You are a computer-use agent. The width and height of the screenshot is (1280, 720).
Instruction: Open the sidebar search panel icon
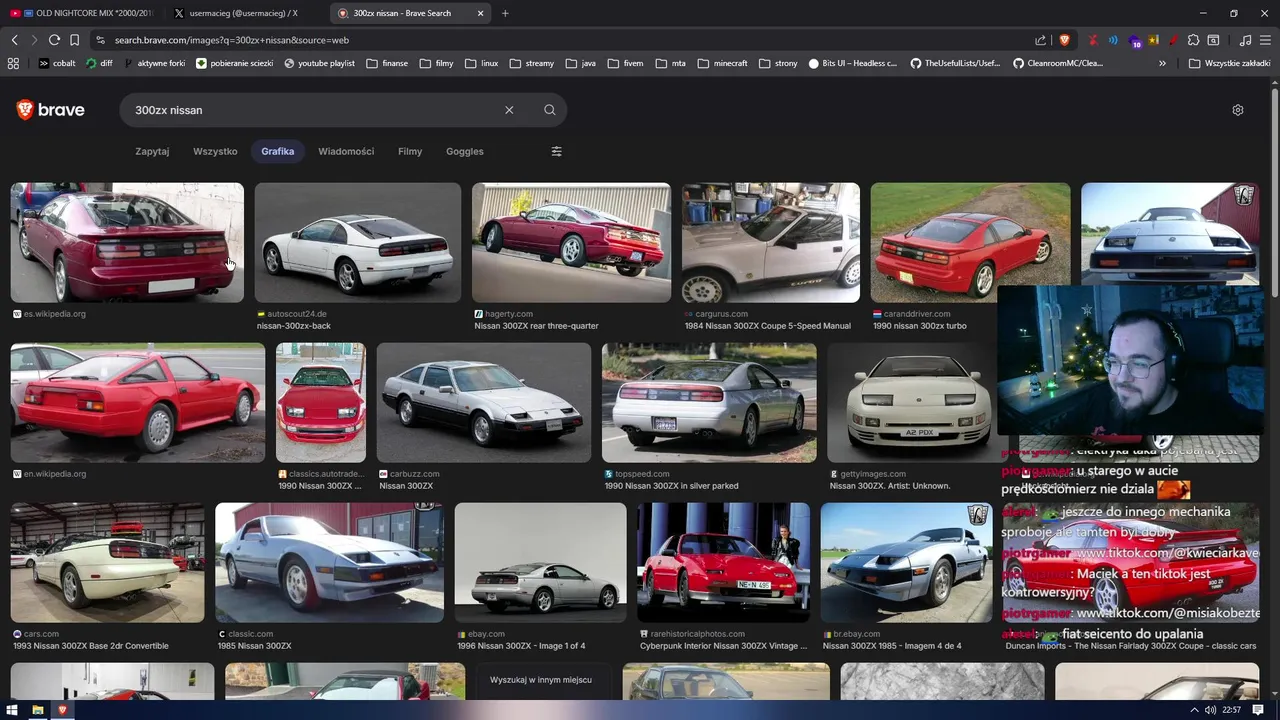[x=1213, y=40]
